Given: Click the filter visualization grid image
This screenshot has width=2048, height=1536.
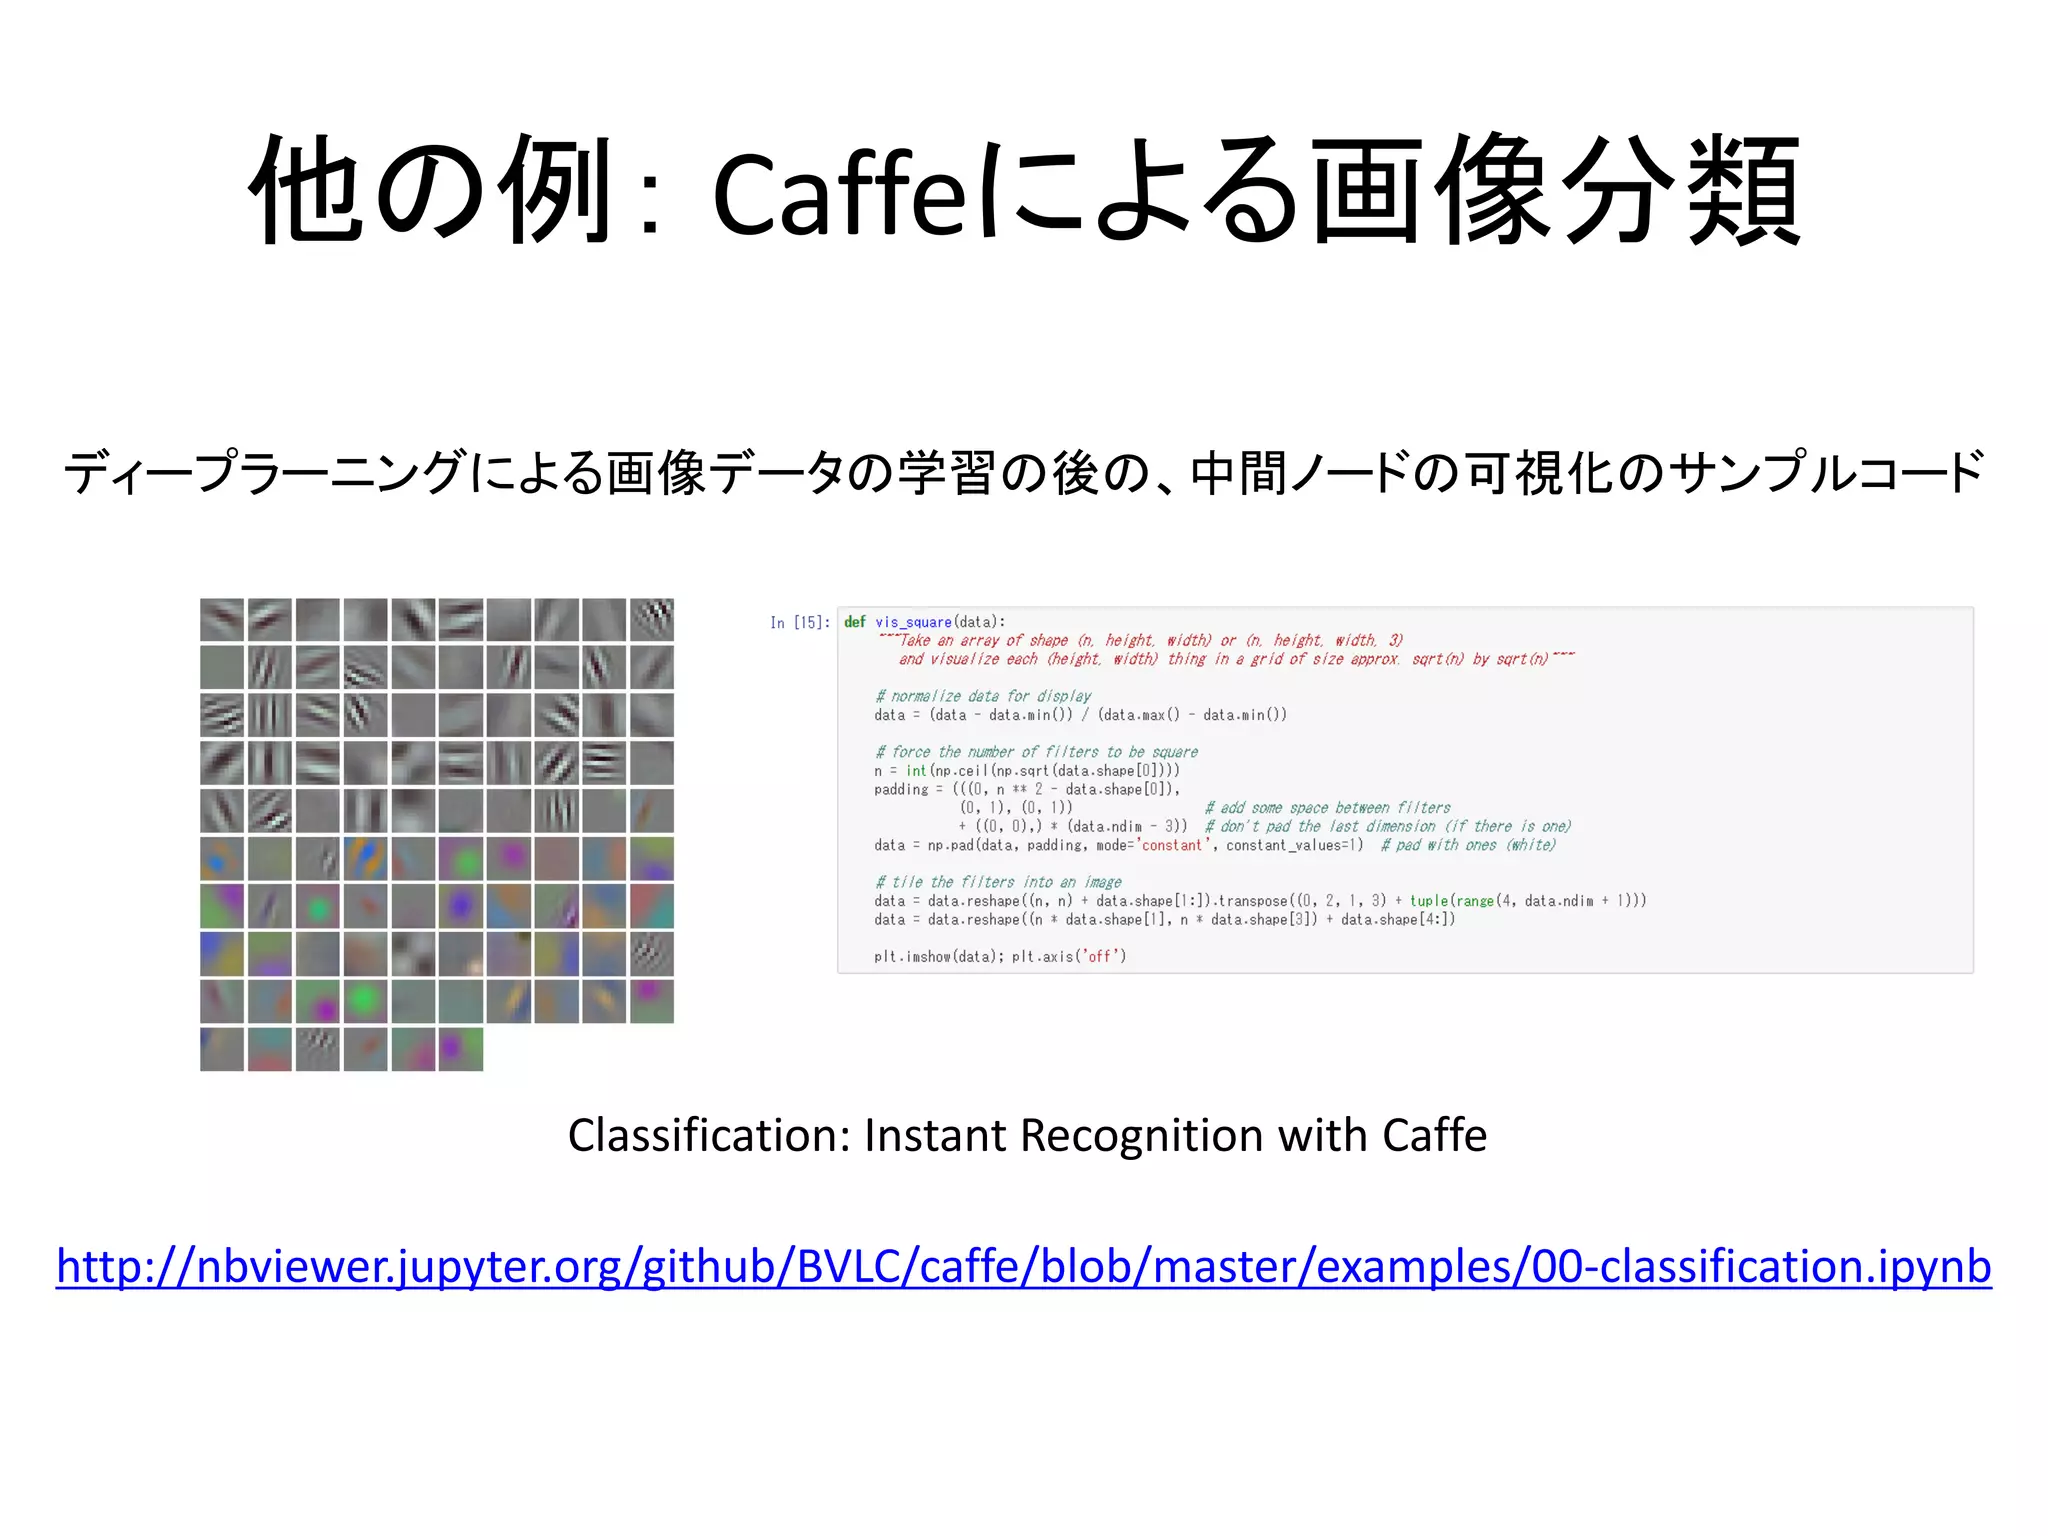Looking at the screenshot, I should 437,834.
